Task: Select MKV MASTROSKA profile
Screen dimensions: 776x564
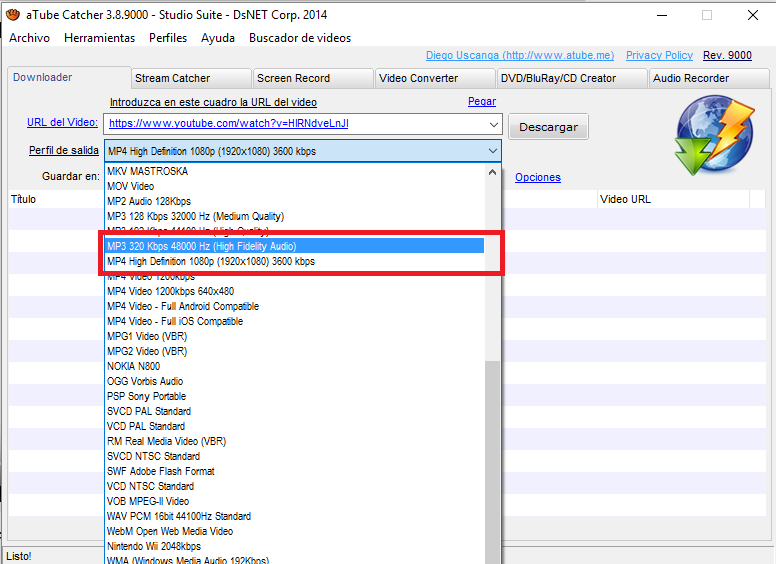Action: click(x=295, y=171)
